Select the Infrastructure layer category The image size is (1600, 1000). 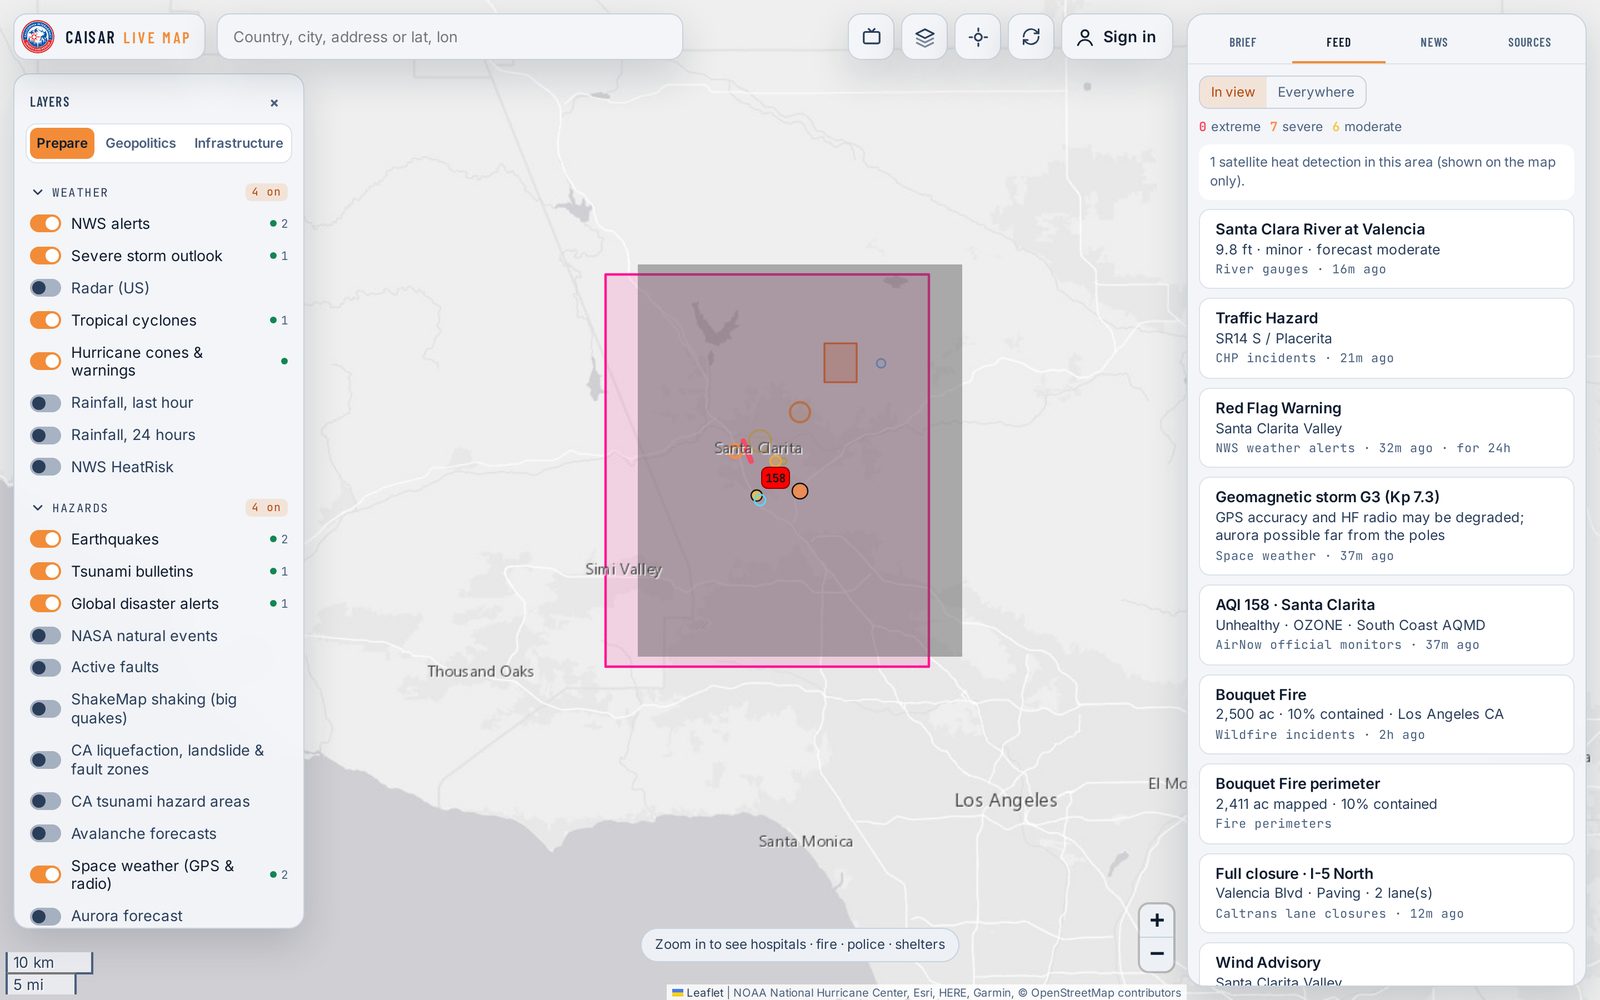pyautogui.click(x=238, y=143)
